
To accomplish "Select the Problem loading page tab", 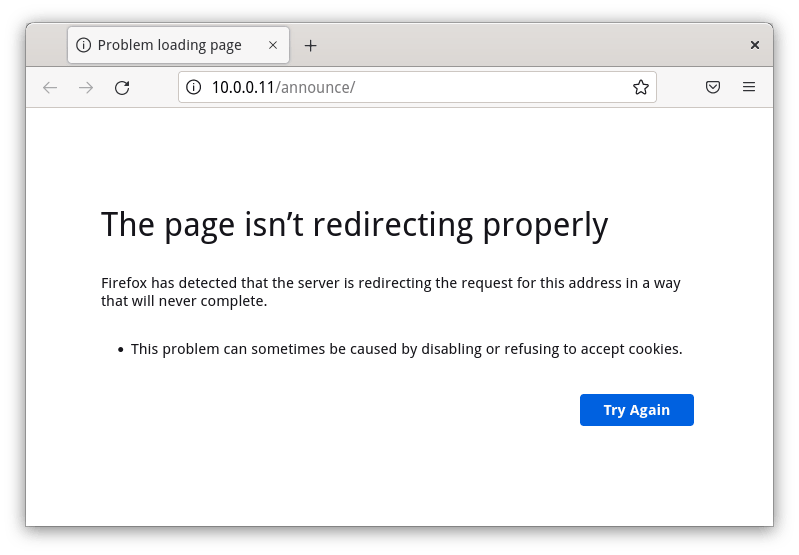I will [x=178, y=45].
